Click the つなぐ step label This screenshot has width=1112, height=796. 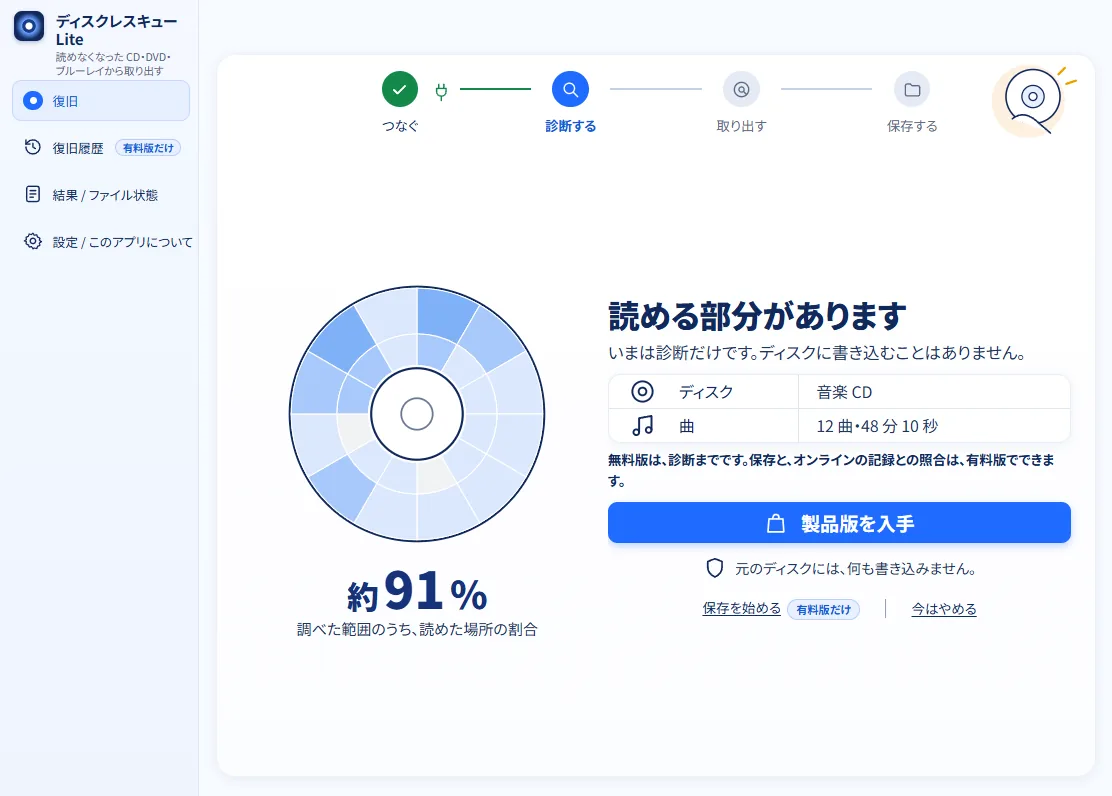[400, 126]
